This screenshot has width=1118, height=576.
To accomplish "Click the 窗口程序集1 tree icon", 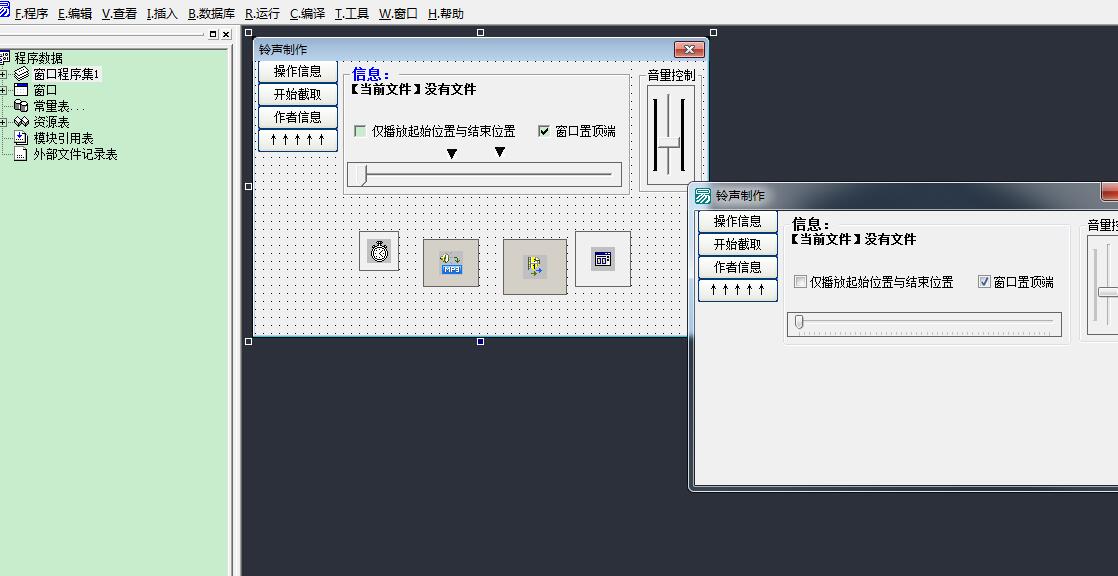I will [x=21, y=74].
